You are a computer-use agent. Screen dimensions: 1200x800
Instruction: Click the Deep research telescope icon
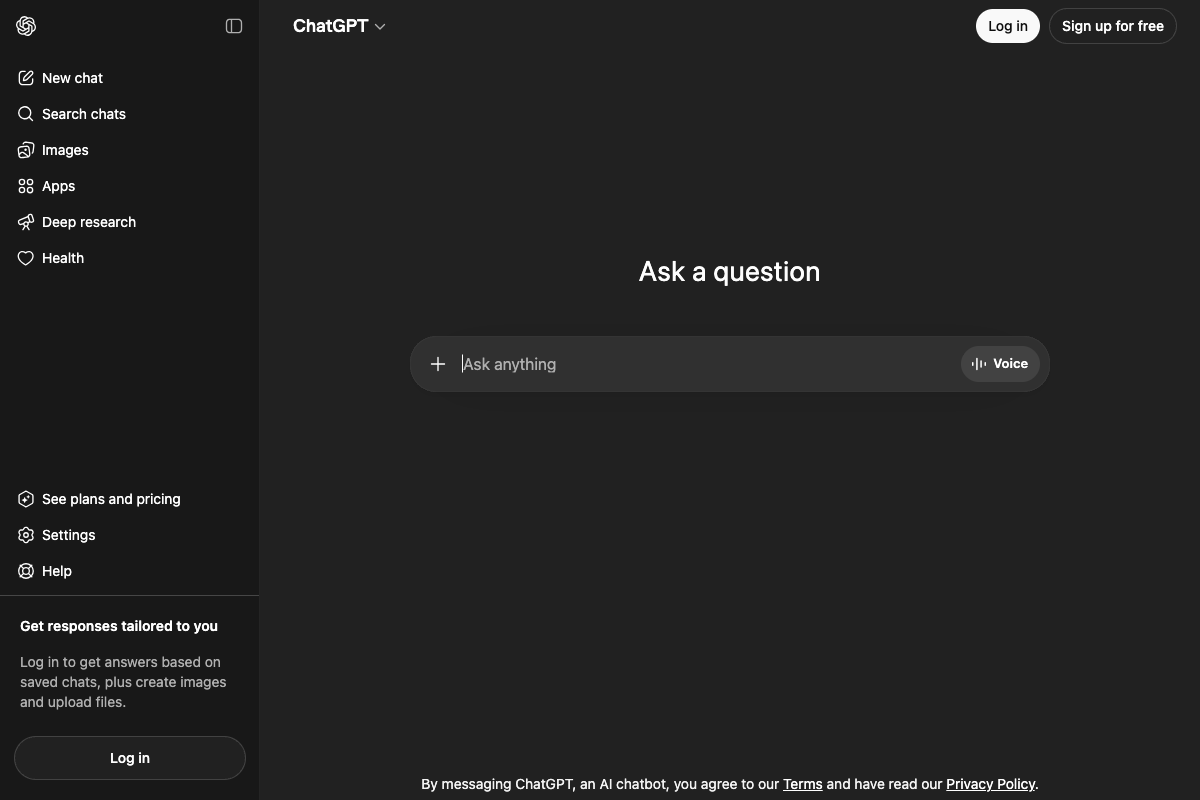(x=26, y=222)
